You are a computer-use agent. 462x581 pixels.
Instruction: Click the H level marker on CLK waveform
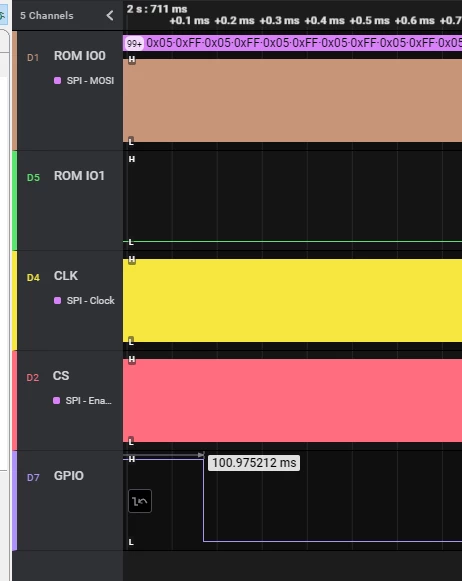(x=132, y=259)
